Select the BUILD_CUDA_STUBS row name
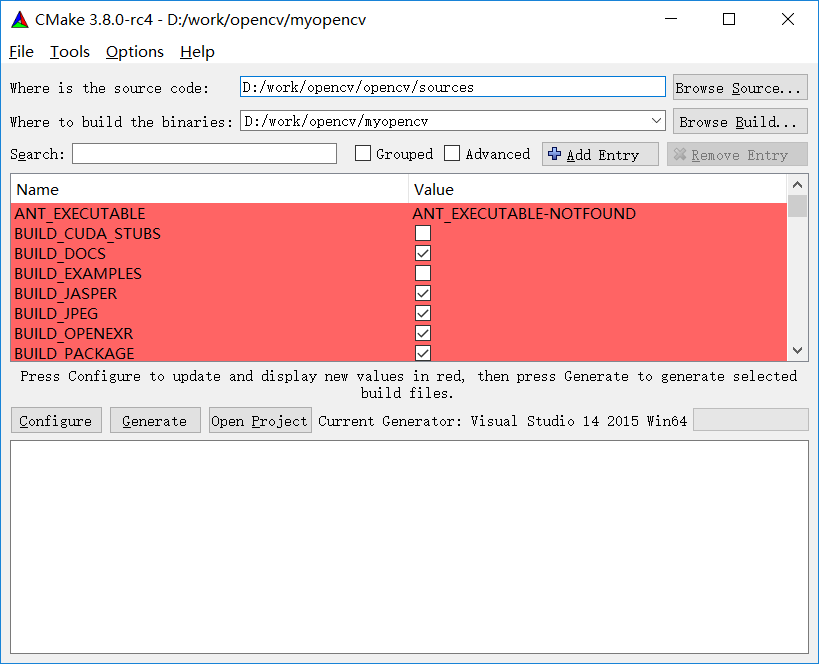 (x=88, y=234)
